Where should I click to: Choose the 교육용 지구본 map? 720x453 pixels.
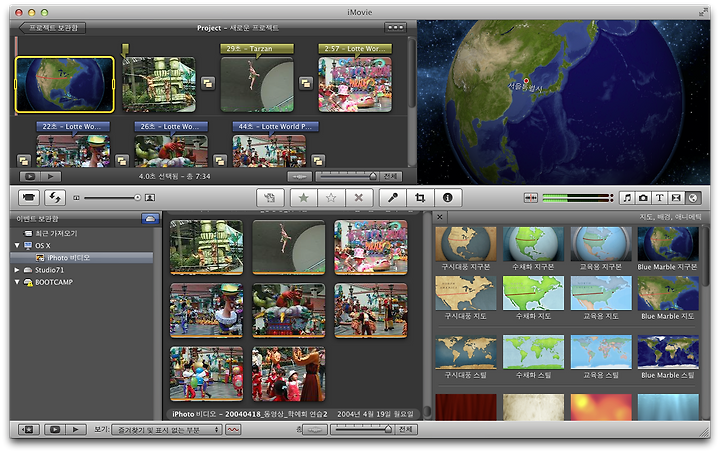point(601,244)
